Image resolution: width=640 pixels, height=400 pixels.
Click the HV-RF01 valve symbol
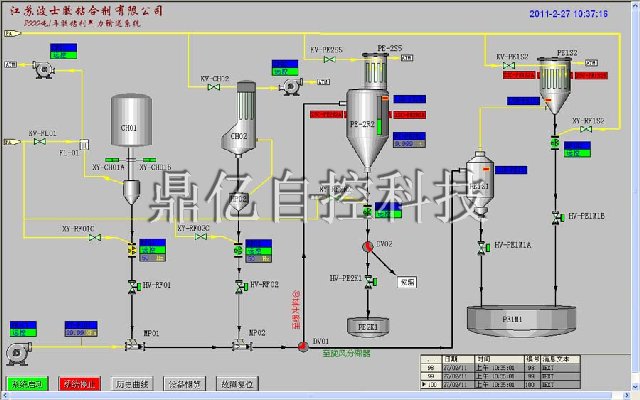click(x=132, y=288)
